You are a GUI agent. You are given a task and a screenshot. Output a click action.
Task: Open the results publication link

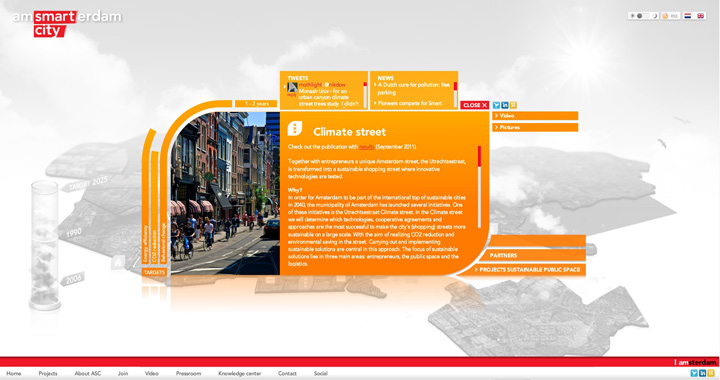tap(366, 147)
